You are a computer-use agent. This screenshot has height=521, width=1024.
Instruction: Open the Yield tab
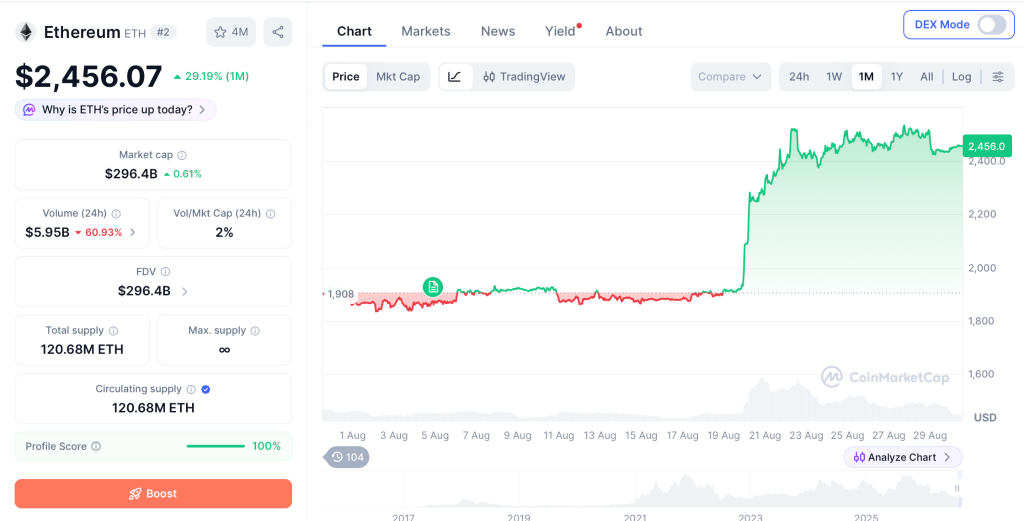point(560,31)
